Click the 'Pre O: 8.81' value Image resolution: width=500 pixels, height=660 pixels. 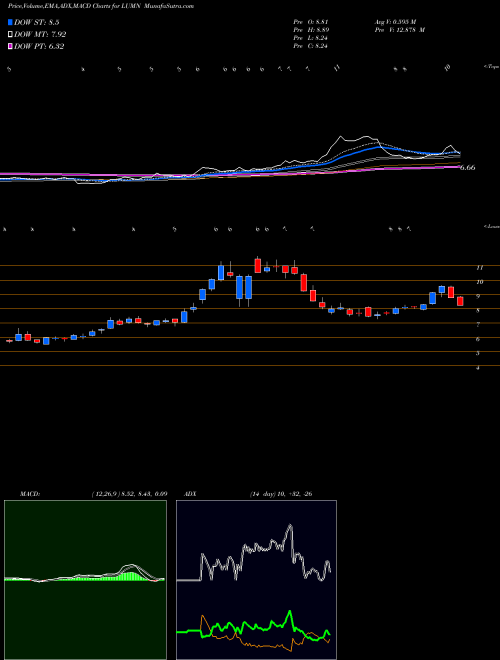(x=311, y=21)
